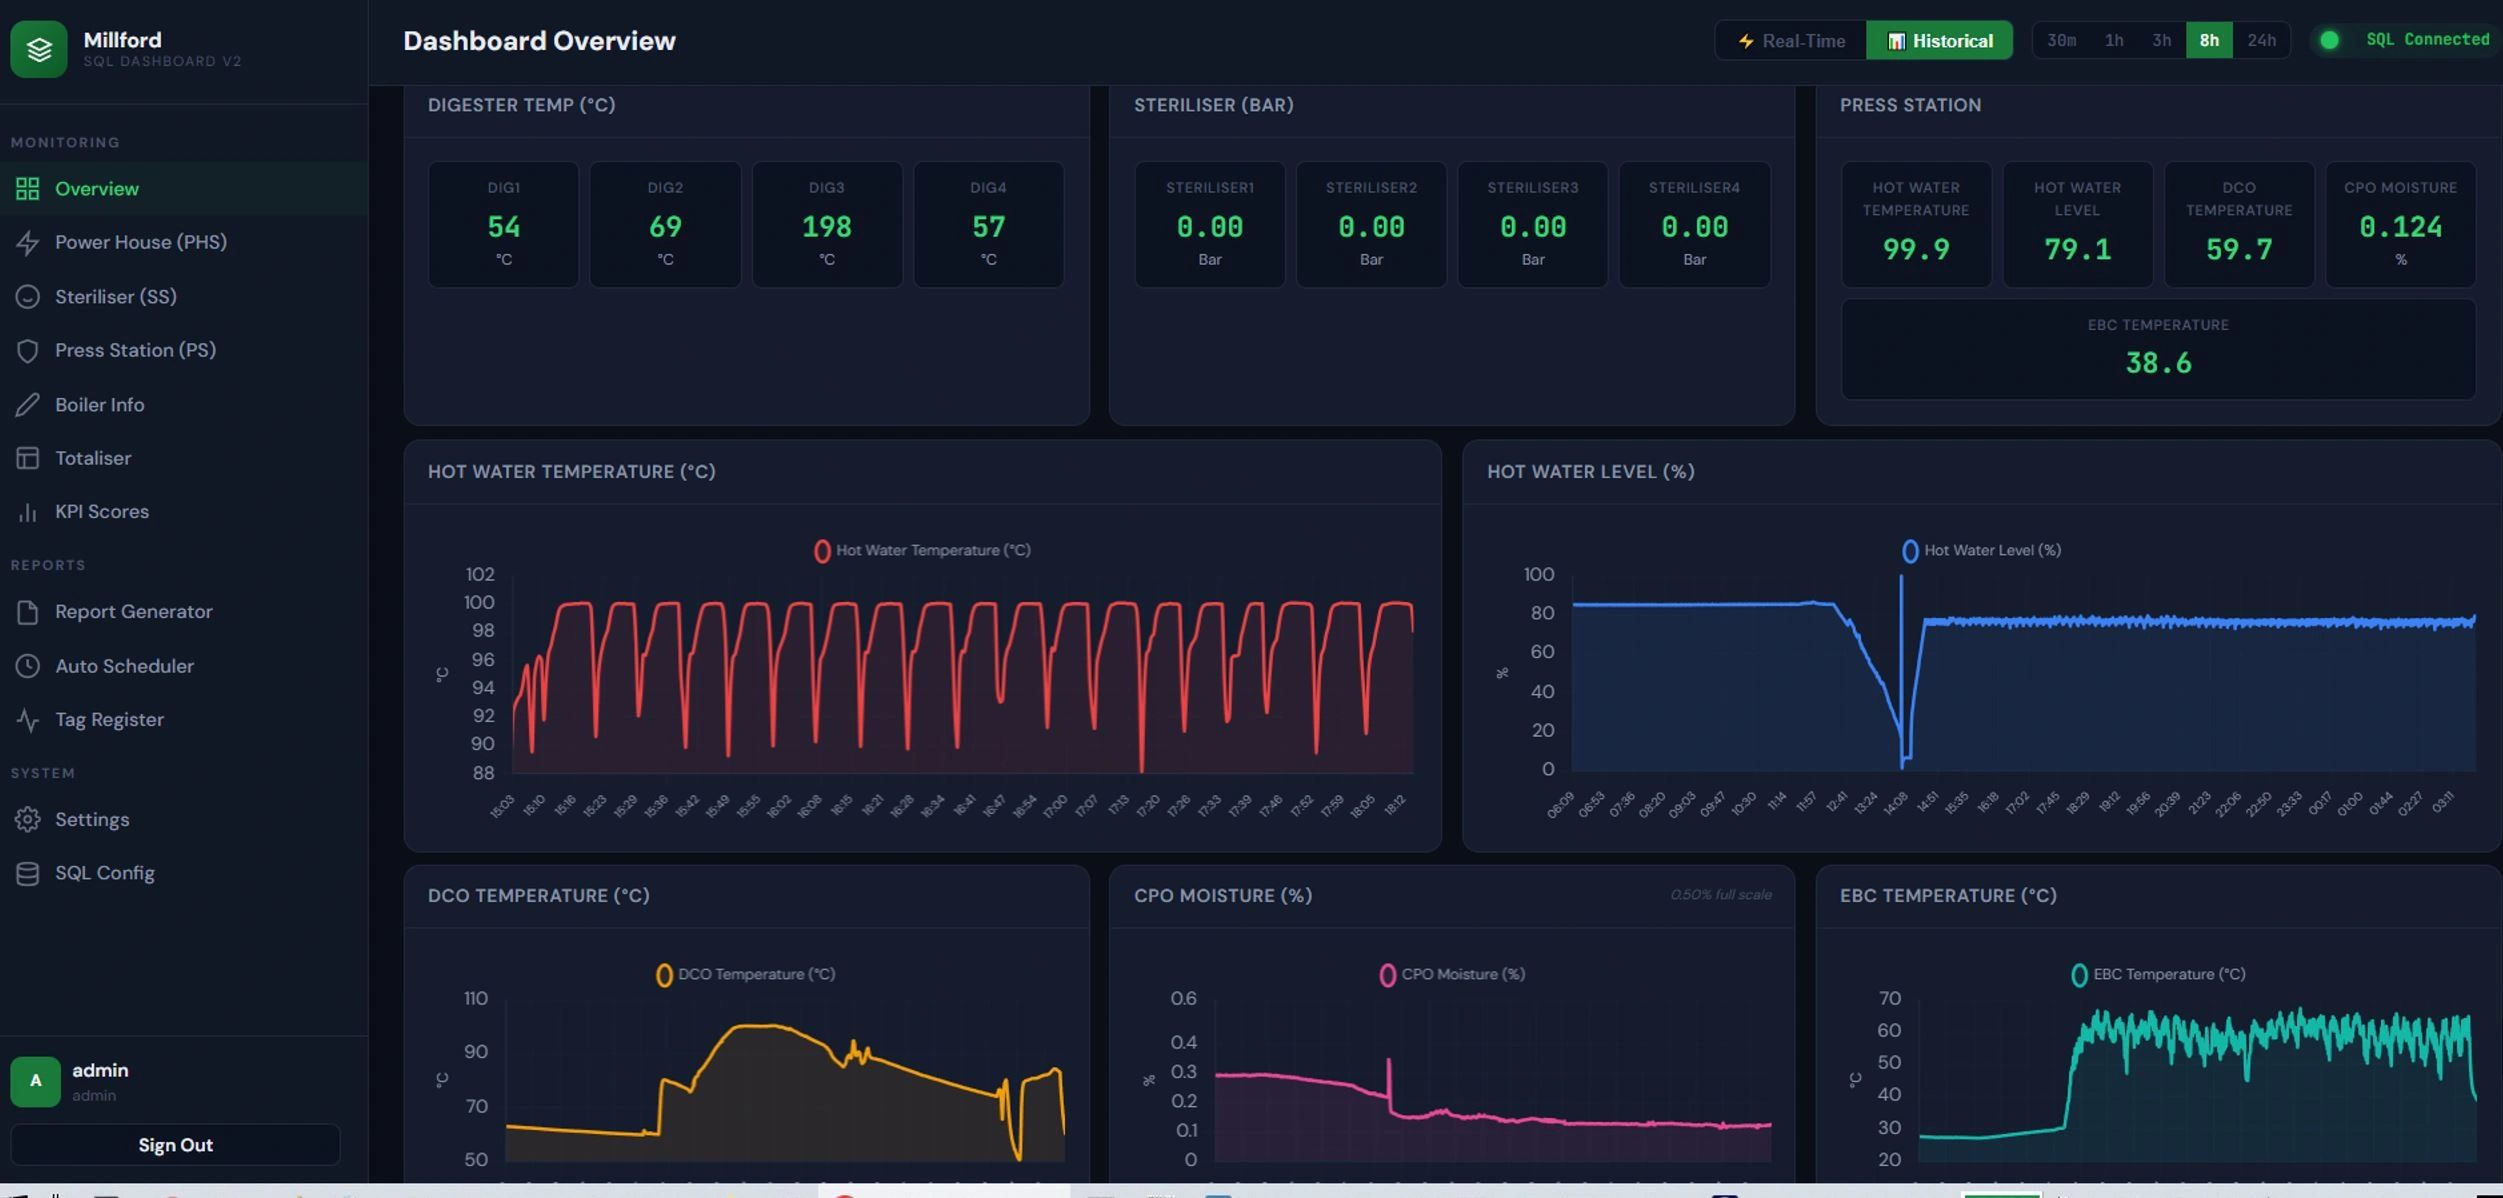Viewport: 2503px width, 1198px height.
Task: Open the KPI Scores page
Action: 184,512
